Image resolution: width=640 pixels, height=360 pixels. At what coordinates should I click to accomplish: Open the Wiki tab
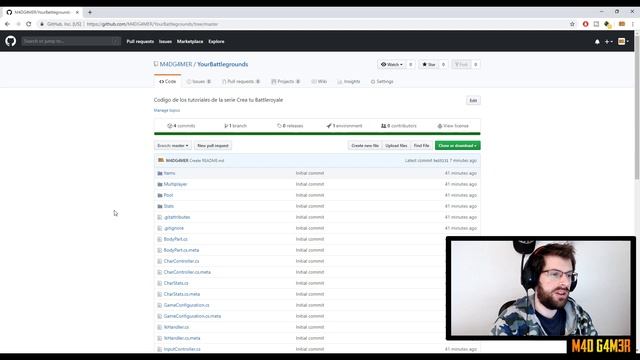point(319,82)
